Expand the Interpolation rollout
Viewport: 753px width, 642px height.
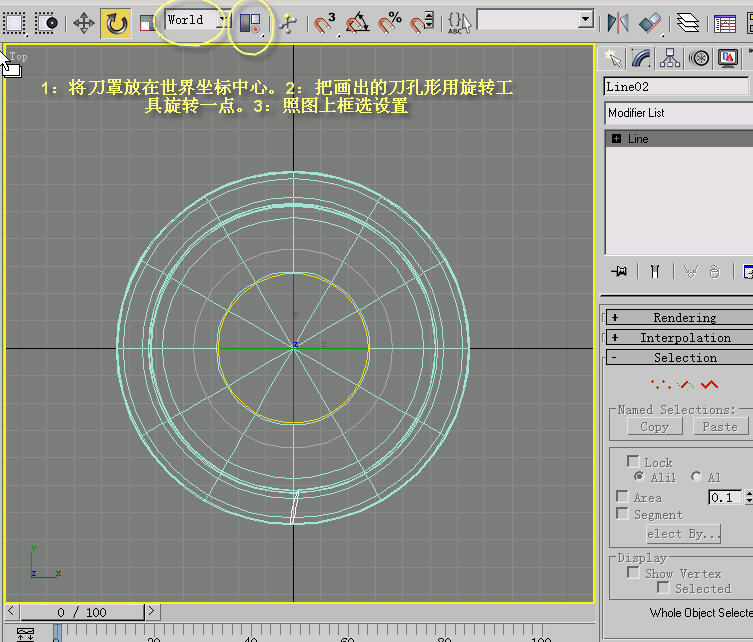coord(679,338)
